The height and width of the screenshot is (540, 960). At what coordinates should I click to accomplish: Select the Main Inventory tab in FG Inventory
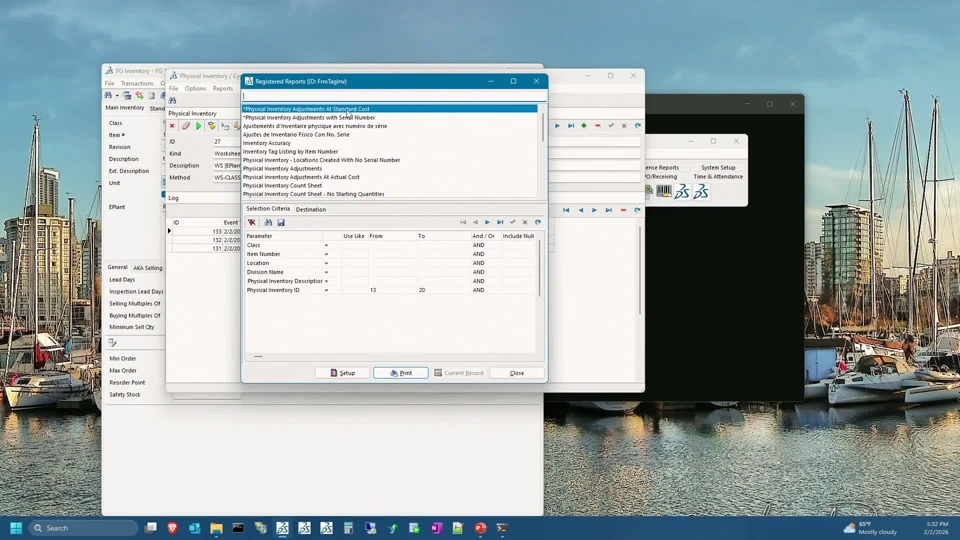coord(124,108)
